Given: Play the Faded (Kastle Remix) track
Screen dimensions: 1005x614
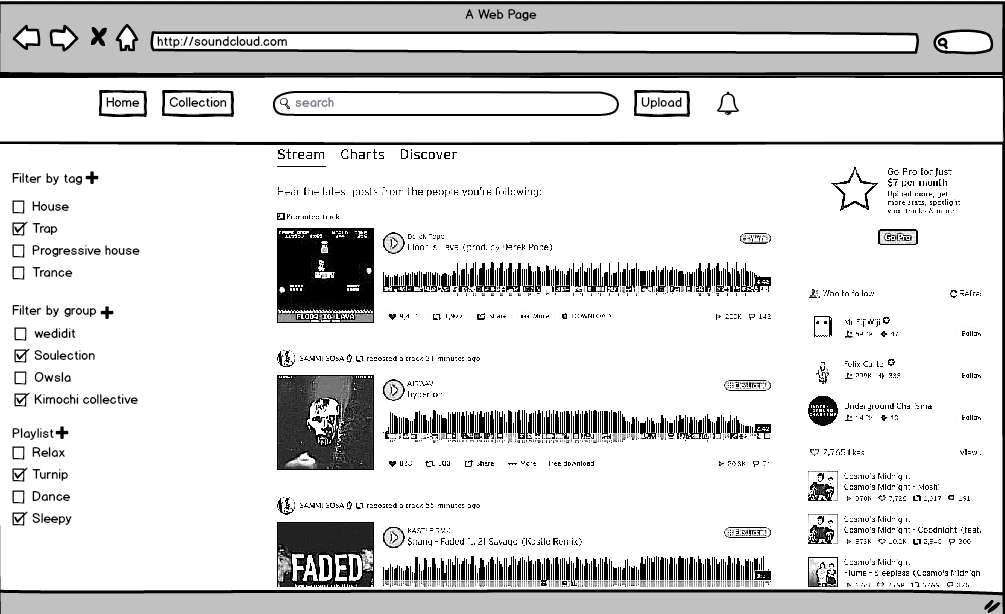Looking at the screenshot, I should point(392,537).
